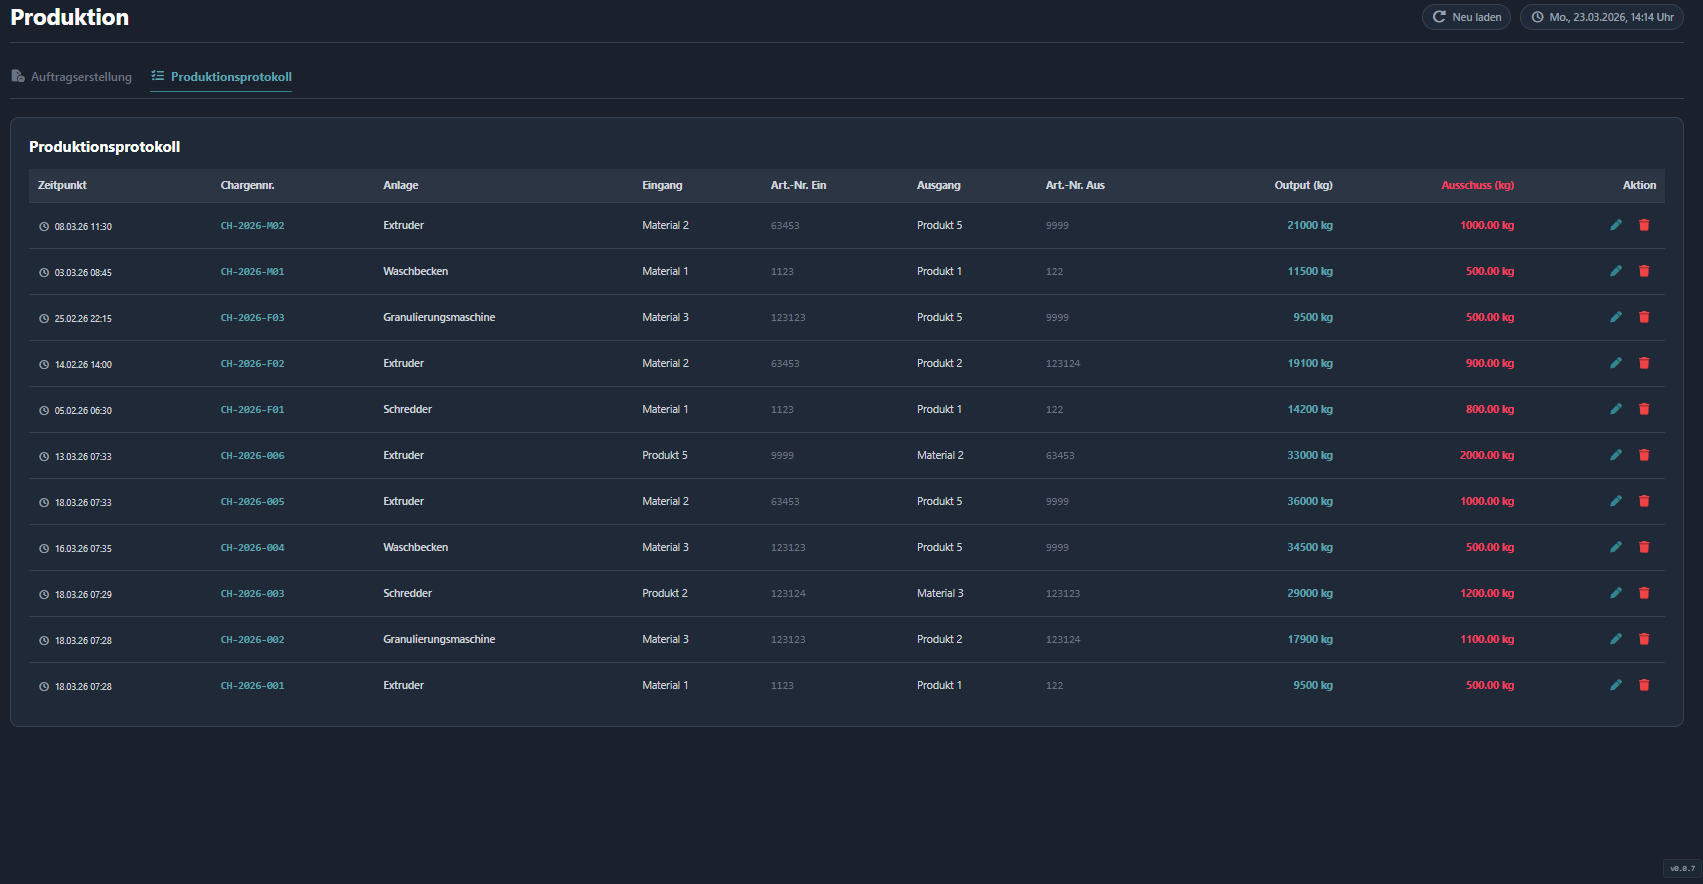Screen dimensions: 1703x884
Task: Trash the CH-2026-F02 Extruder entry
Action: pos(1643,363)
